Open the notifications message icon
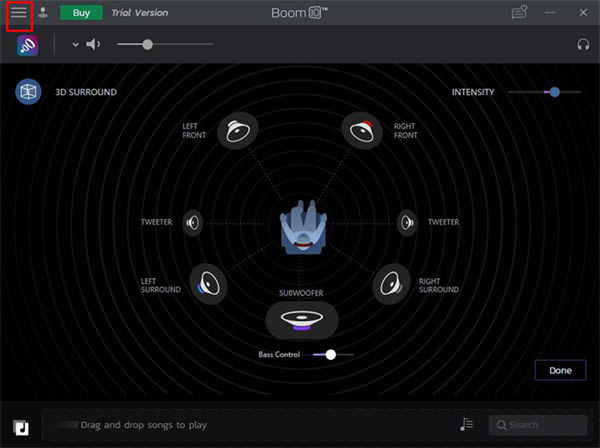This screenshot has width=600, height=448. pos(519,12)
